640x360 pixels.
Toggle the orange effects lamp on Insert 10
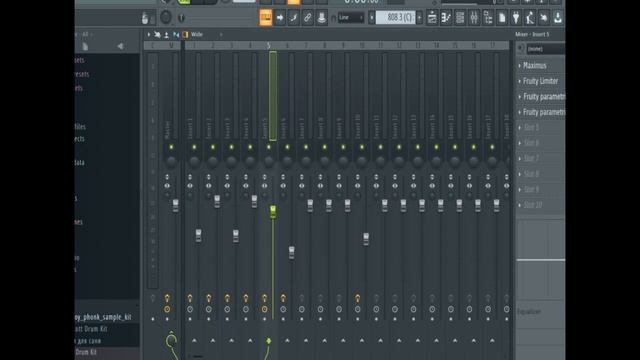[x=358, y=298]
